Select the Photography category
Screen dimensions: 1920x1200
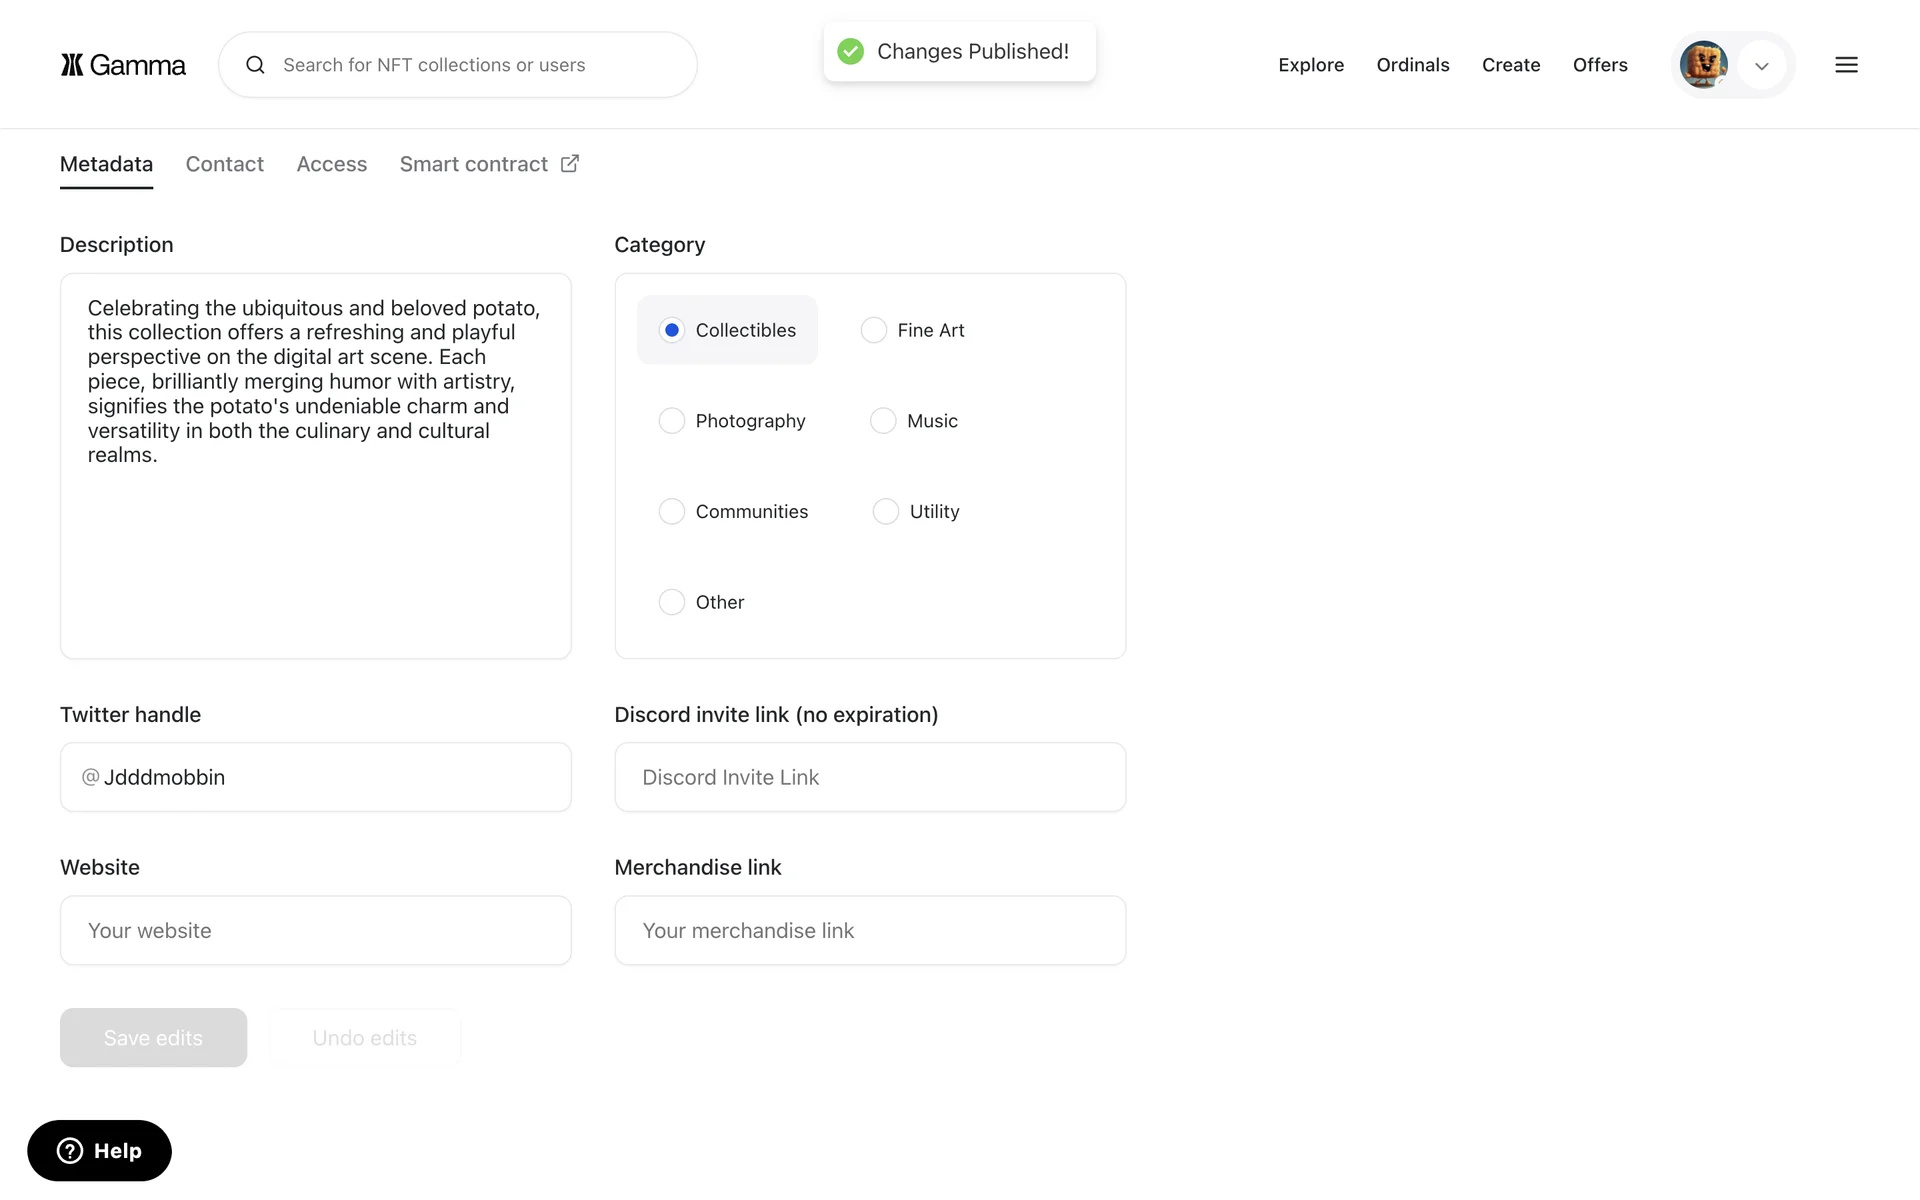click(x=672, y=421)
